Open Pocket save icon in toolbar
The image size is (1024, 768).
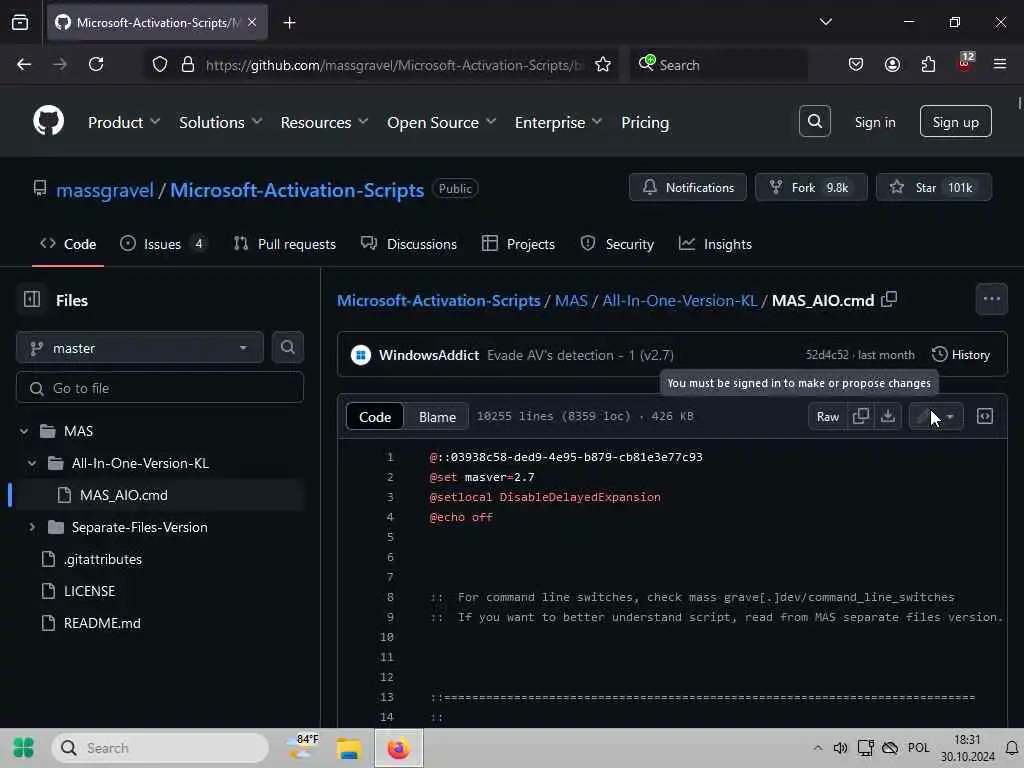pyautogui.click(x=856, y=64)
